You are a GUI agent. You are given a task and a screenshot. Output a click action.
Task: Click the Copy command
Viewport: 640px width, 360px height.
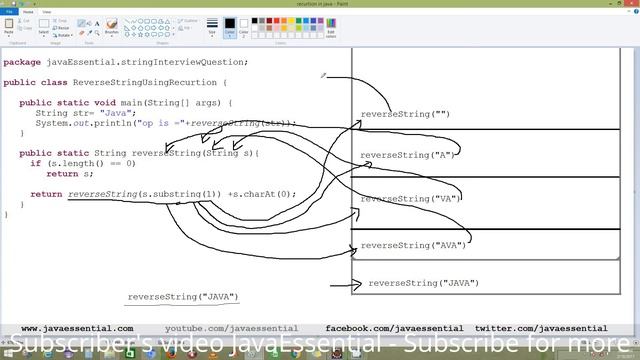click(24, 28)
